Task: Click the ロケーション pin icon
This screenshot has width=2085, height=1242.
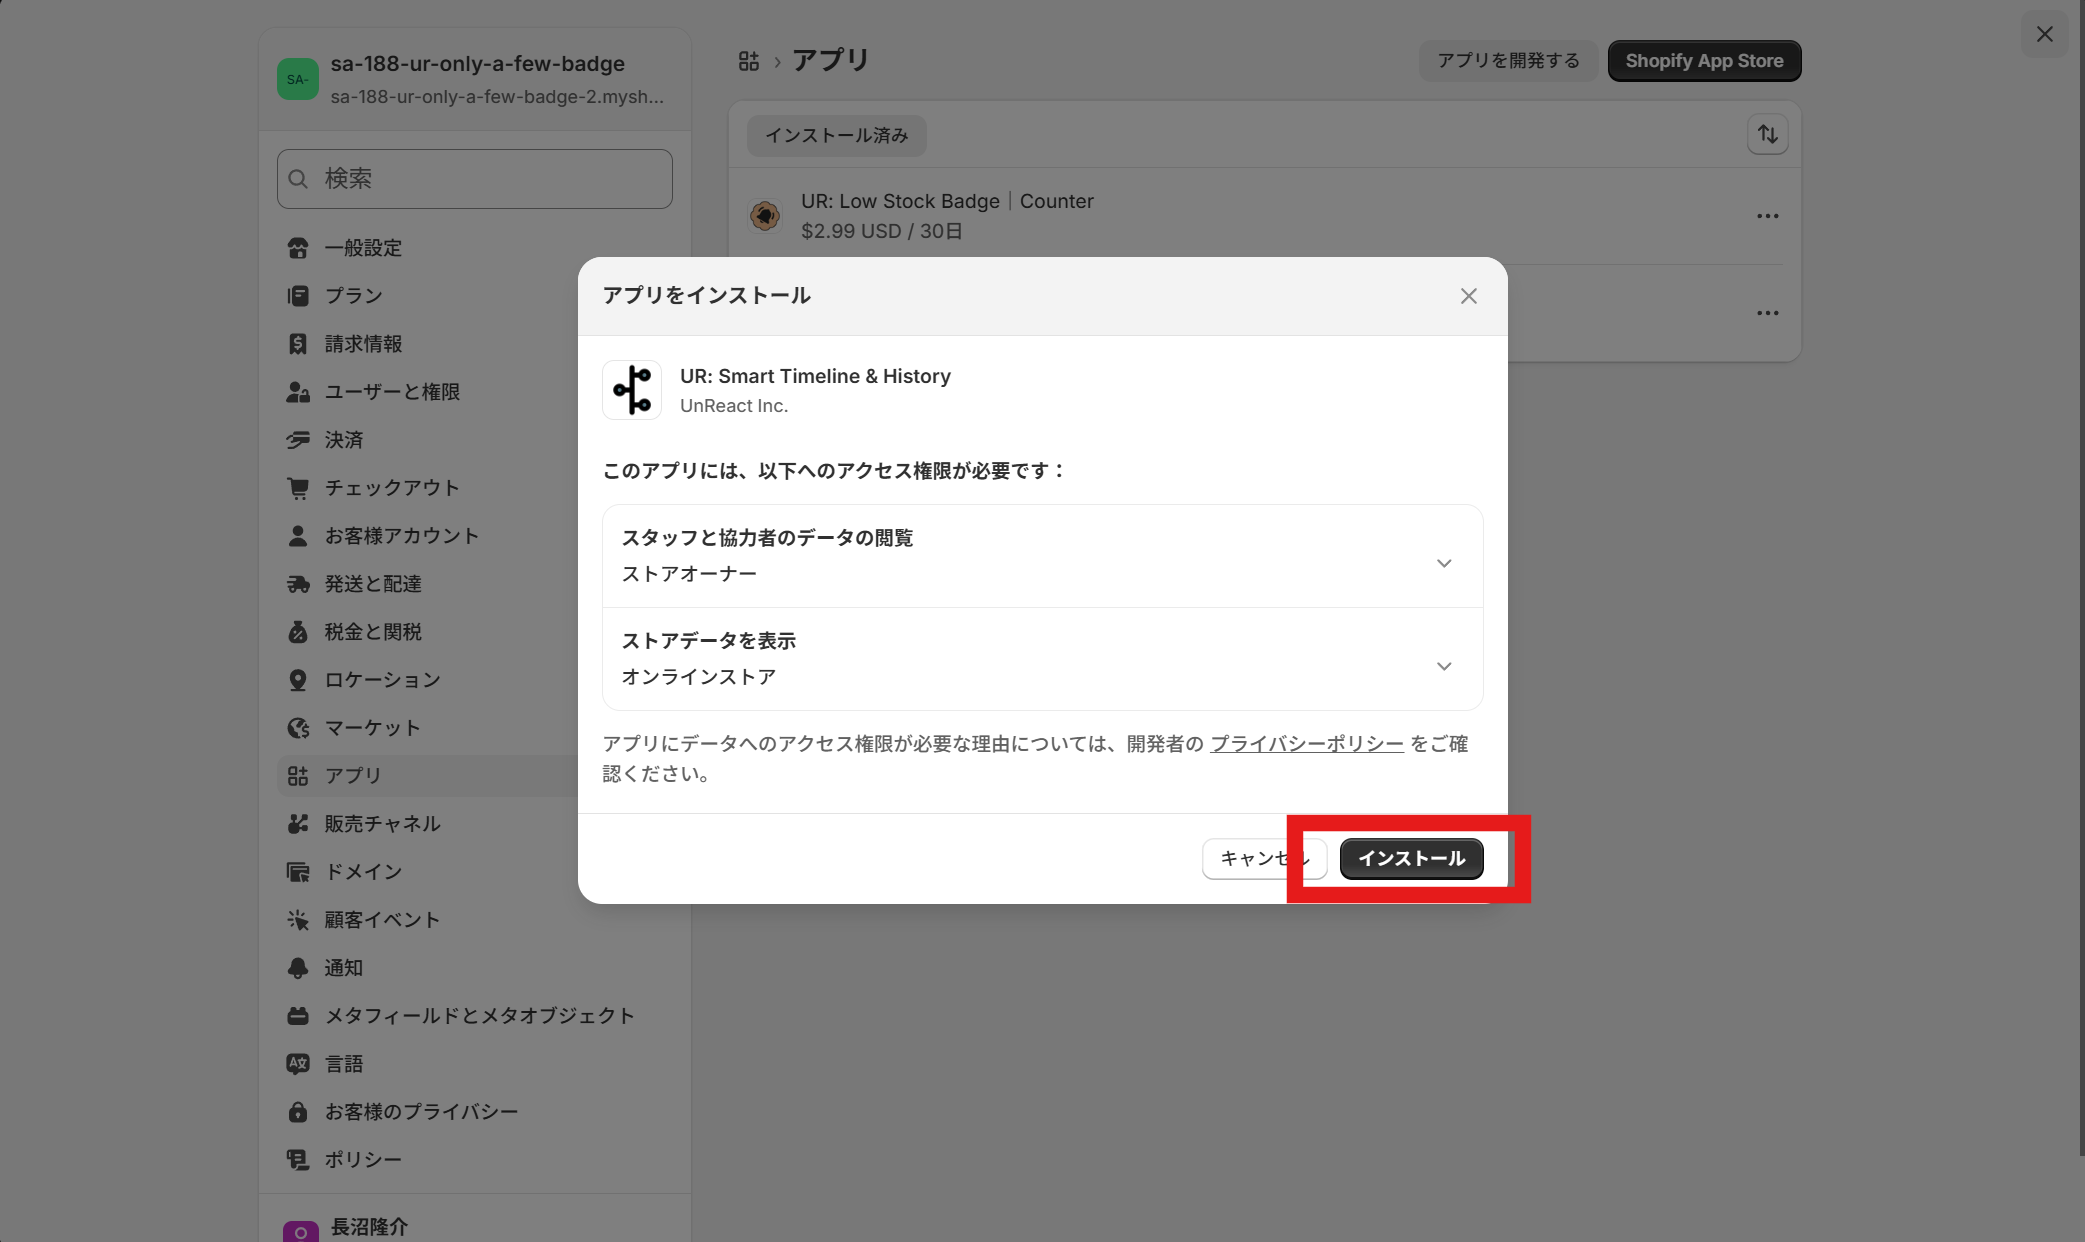Action: tap(297, 680)
